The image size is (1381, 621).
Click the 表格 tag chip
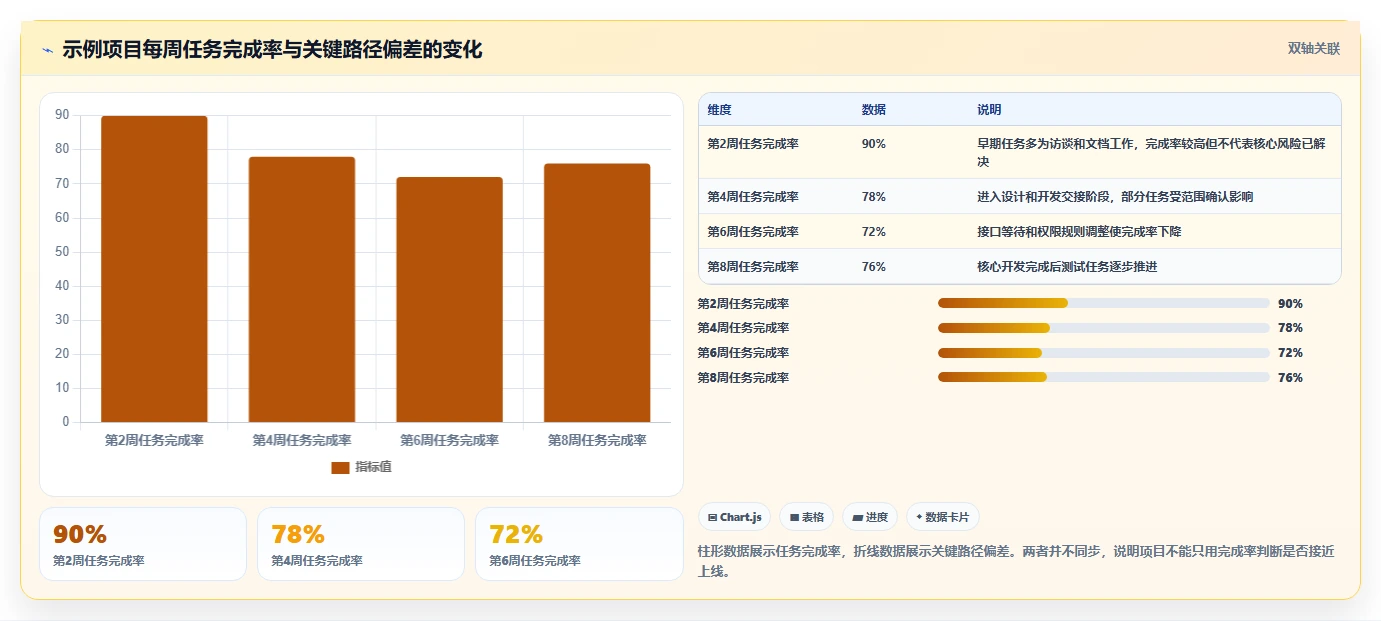click(806, 517)
